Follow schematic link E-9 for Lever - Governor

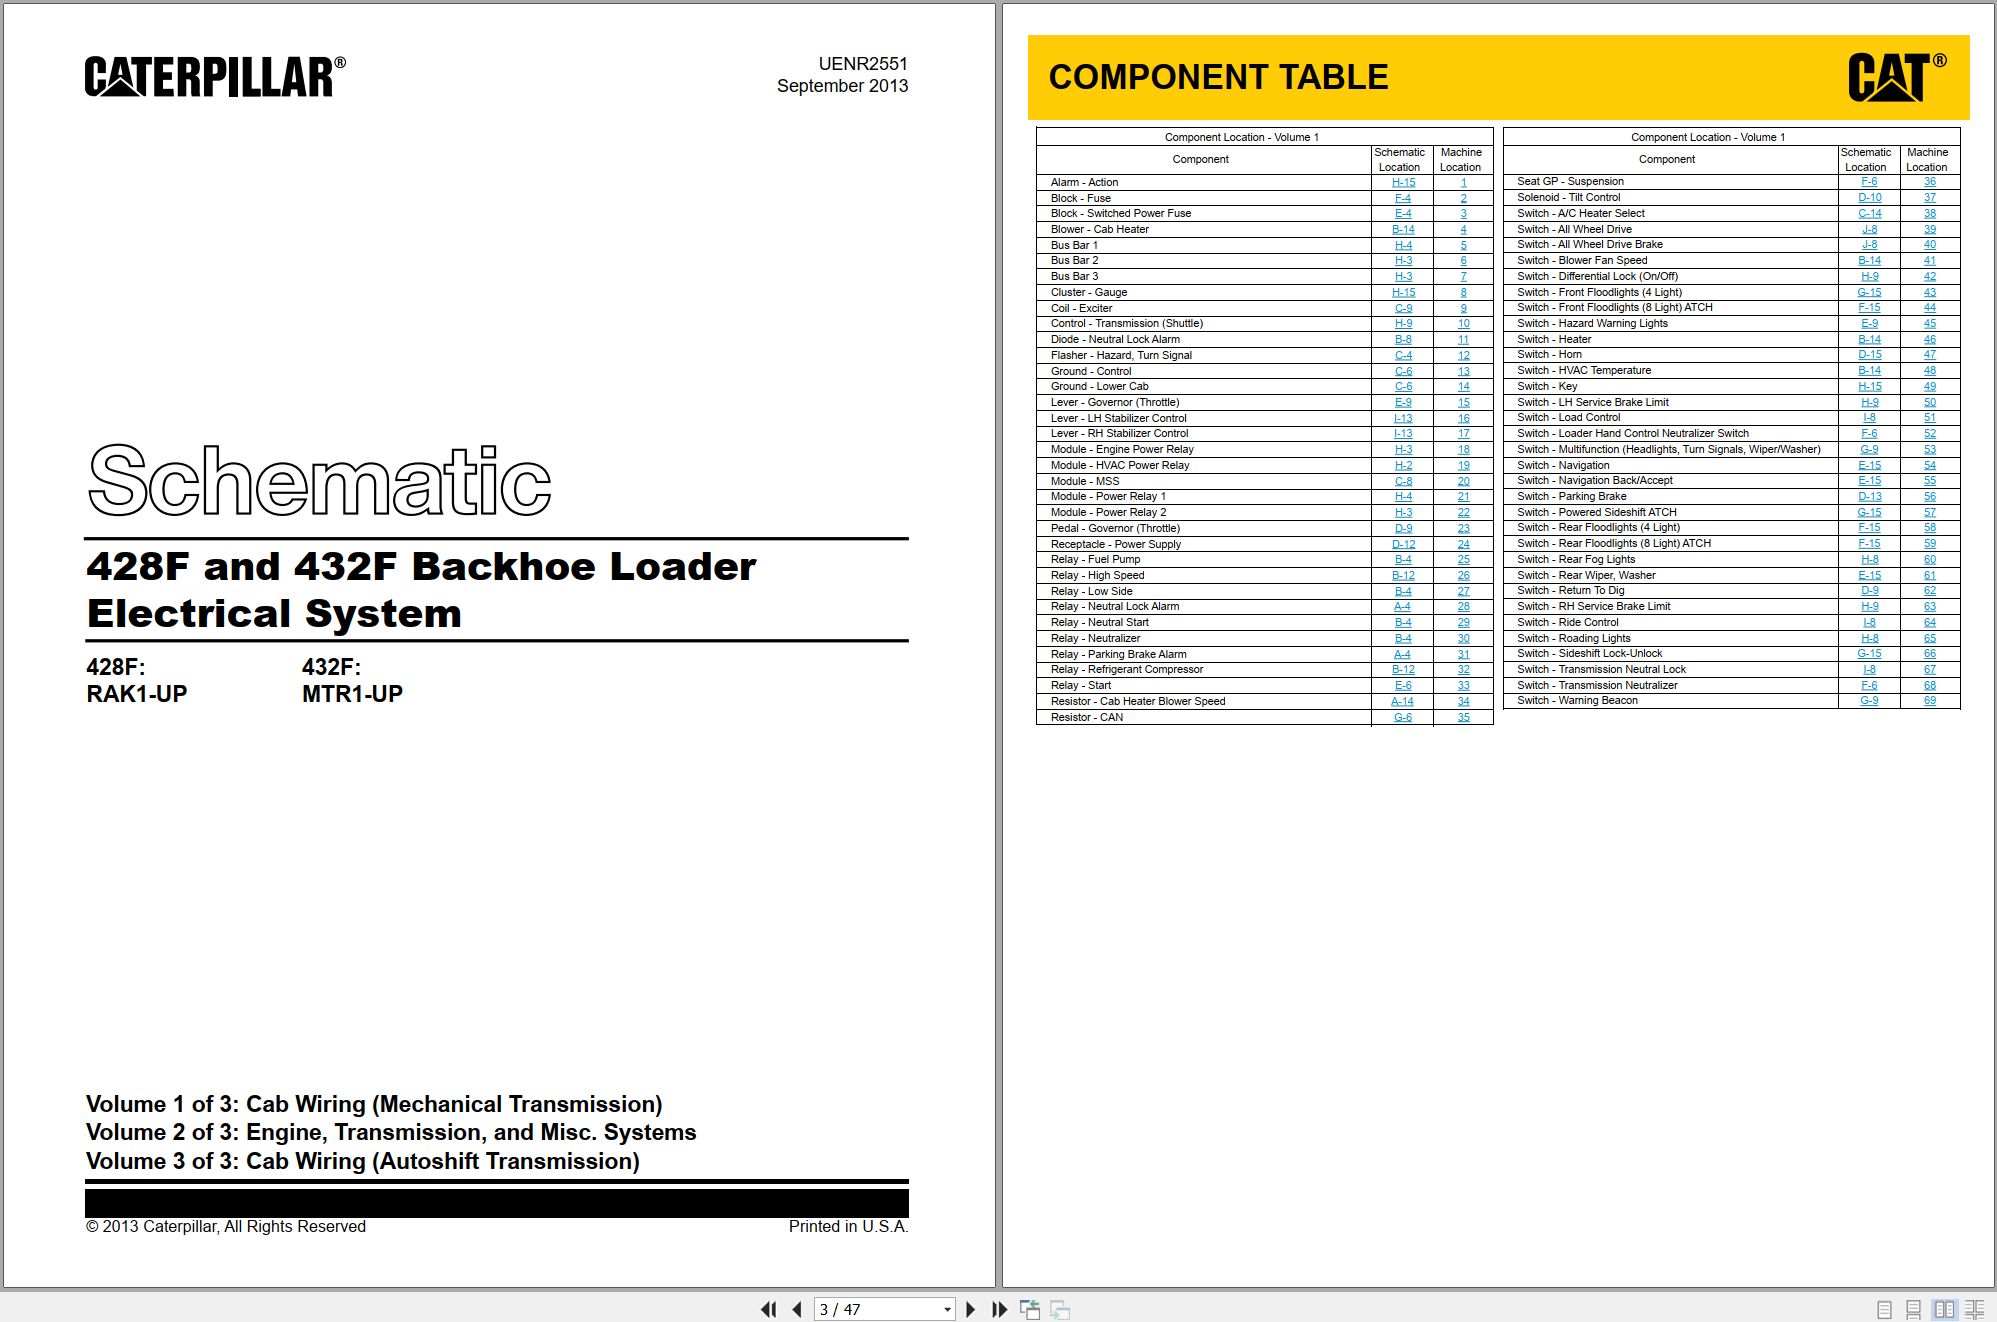pyautogui.click(x=1403, y=402)
